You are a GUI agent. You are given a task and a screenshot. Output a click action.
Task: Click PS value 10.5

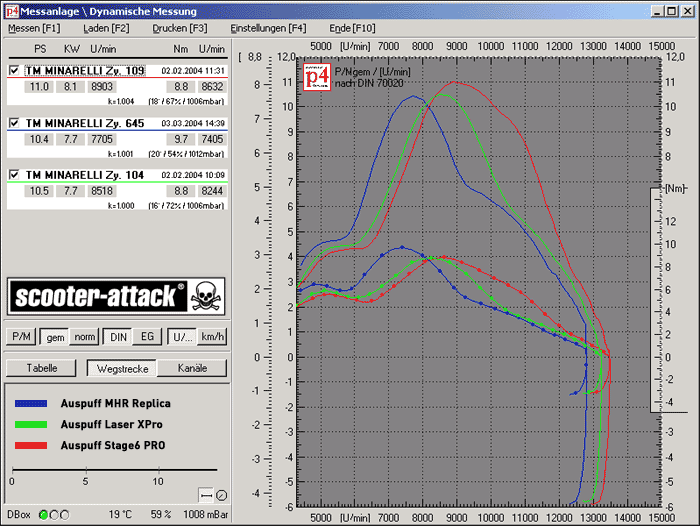(39, 191)
